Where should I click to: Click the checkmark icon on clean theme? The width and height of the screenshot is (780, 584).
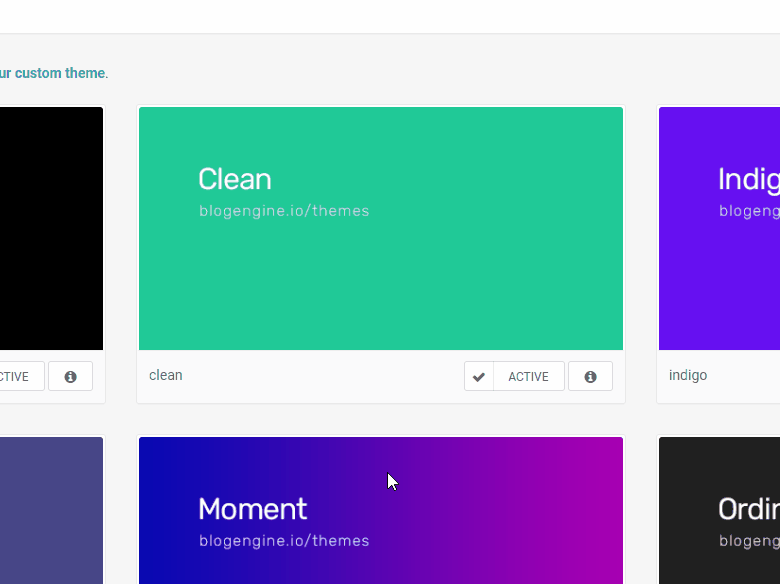pos(479,377)
